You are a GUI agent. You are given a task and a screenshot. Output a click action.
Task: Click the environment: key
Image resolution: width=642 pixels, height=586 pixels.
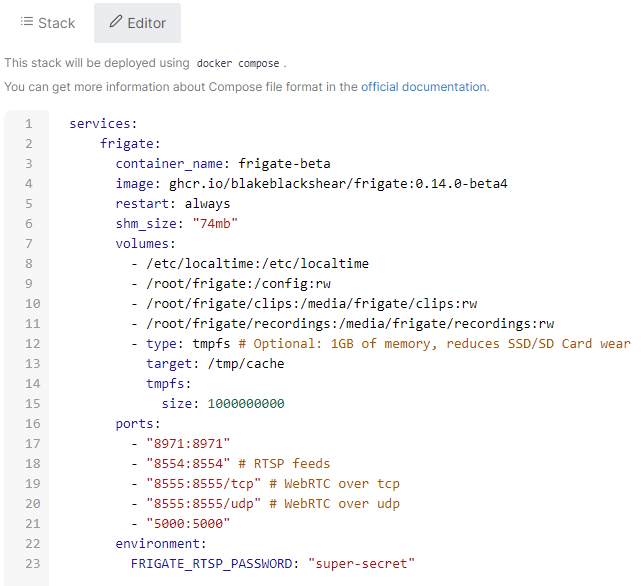pyautogui.click(x=161, y=544)
